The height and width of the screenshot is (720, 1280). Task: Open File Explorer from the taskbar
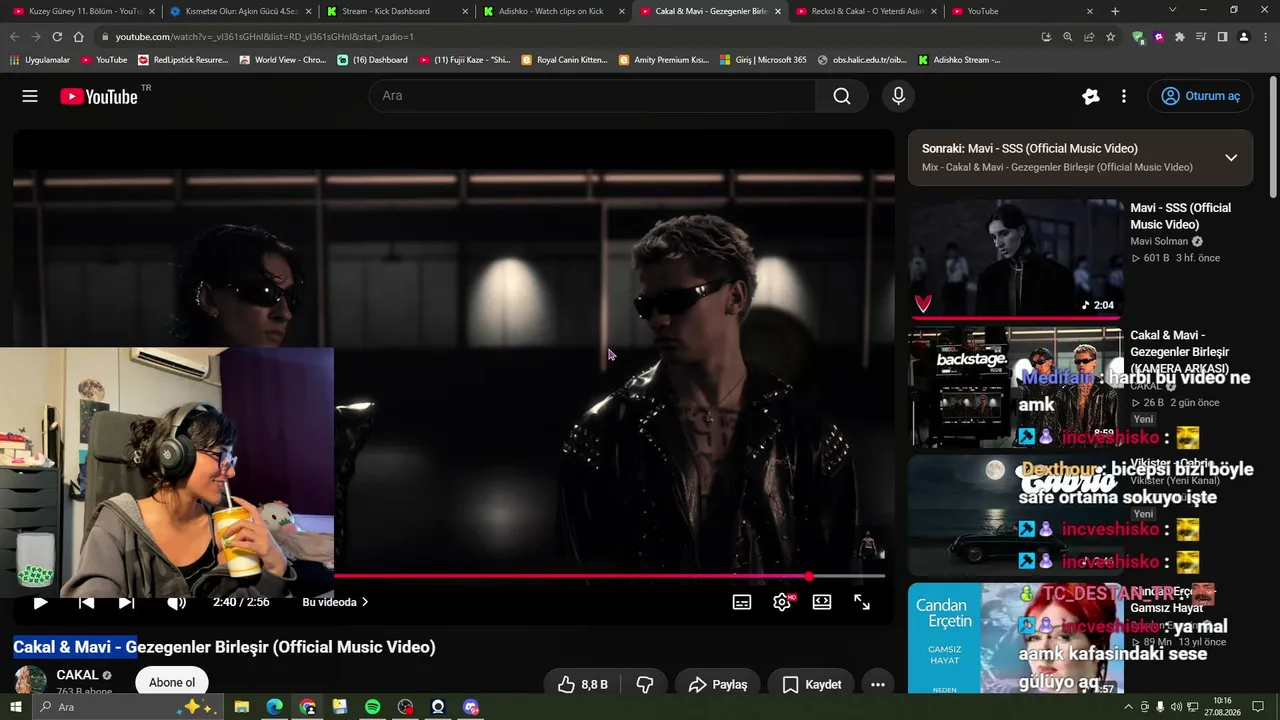coord(242,707)
